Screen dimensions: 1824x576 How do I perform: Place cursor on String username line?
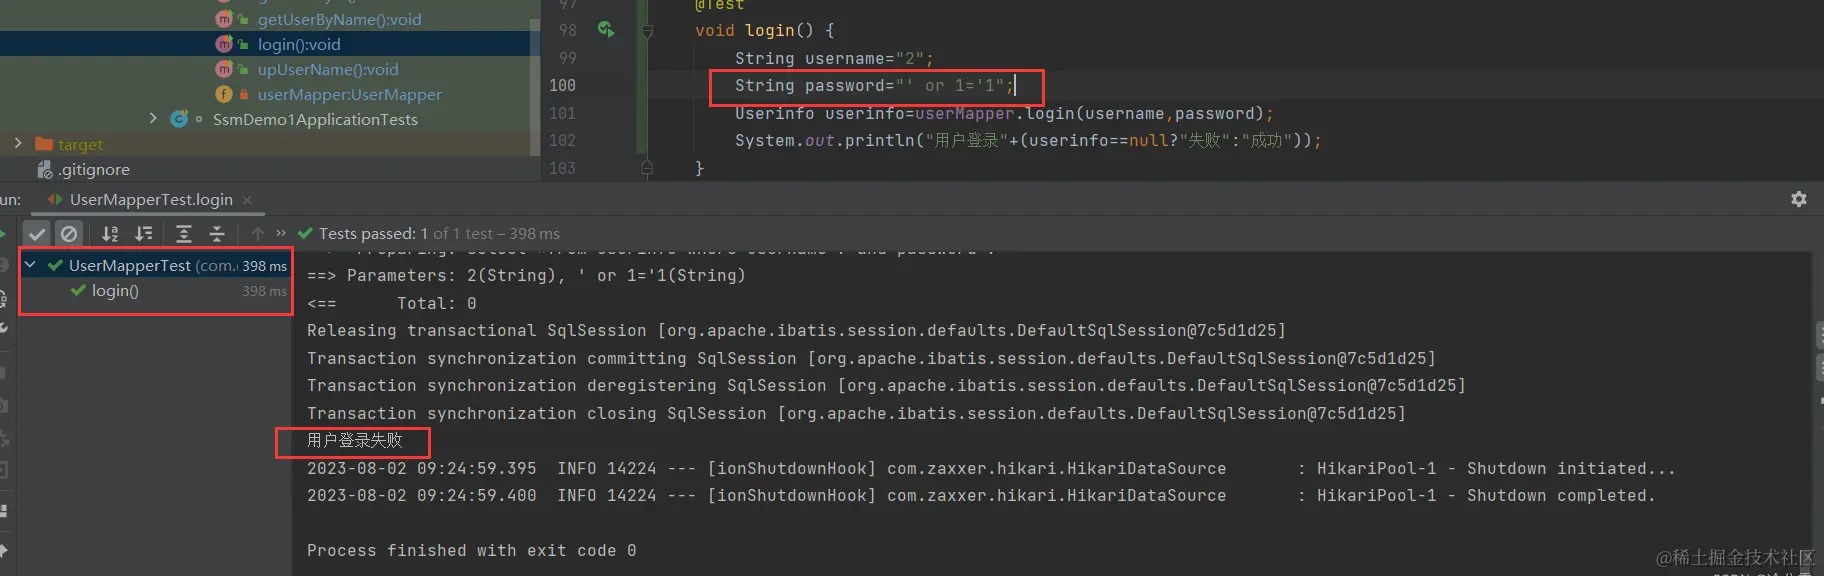(x=833, y=58)
